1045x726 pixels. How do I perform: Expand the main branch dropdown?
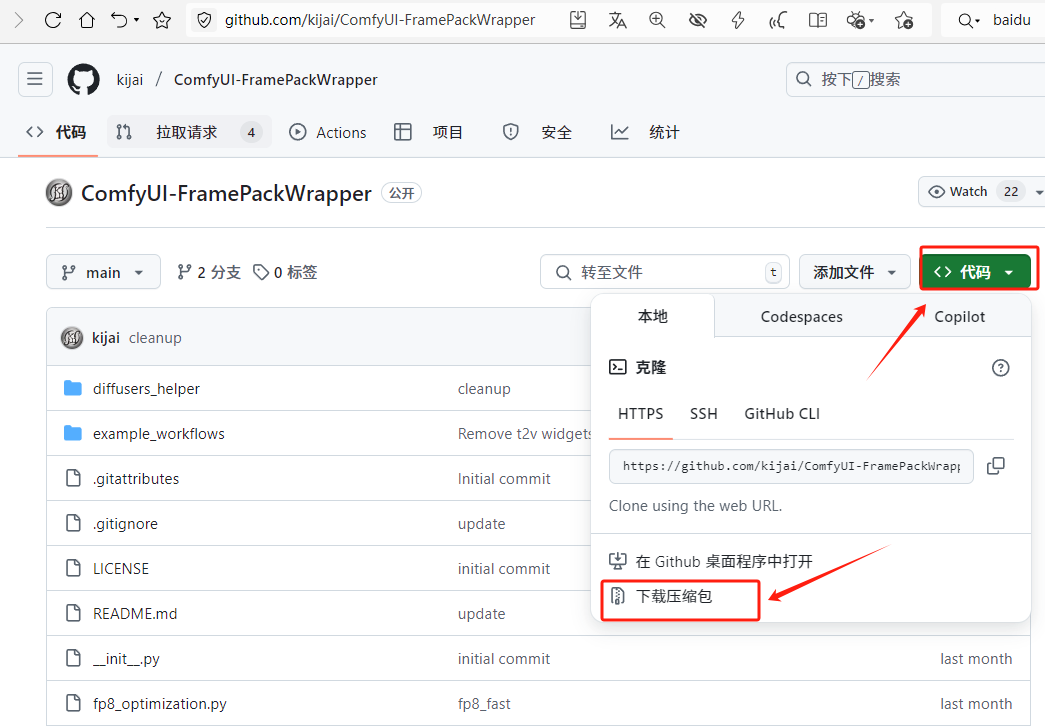(x=103, y=272)
